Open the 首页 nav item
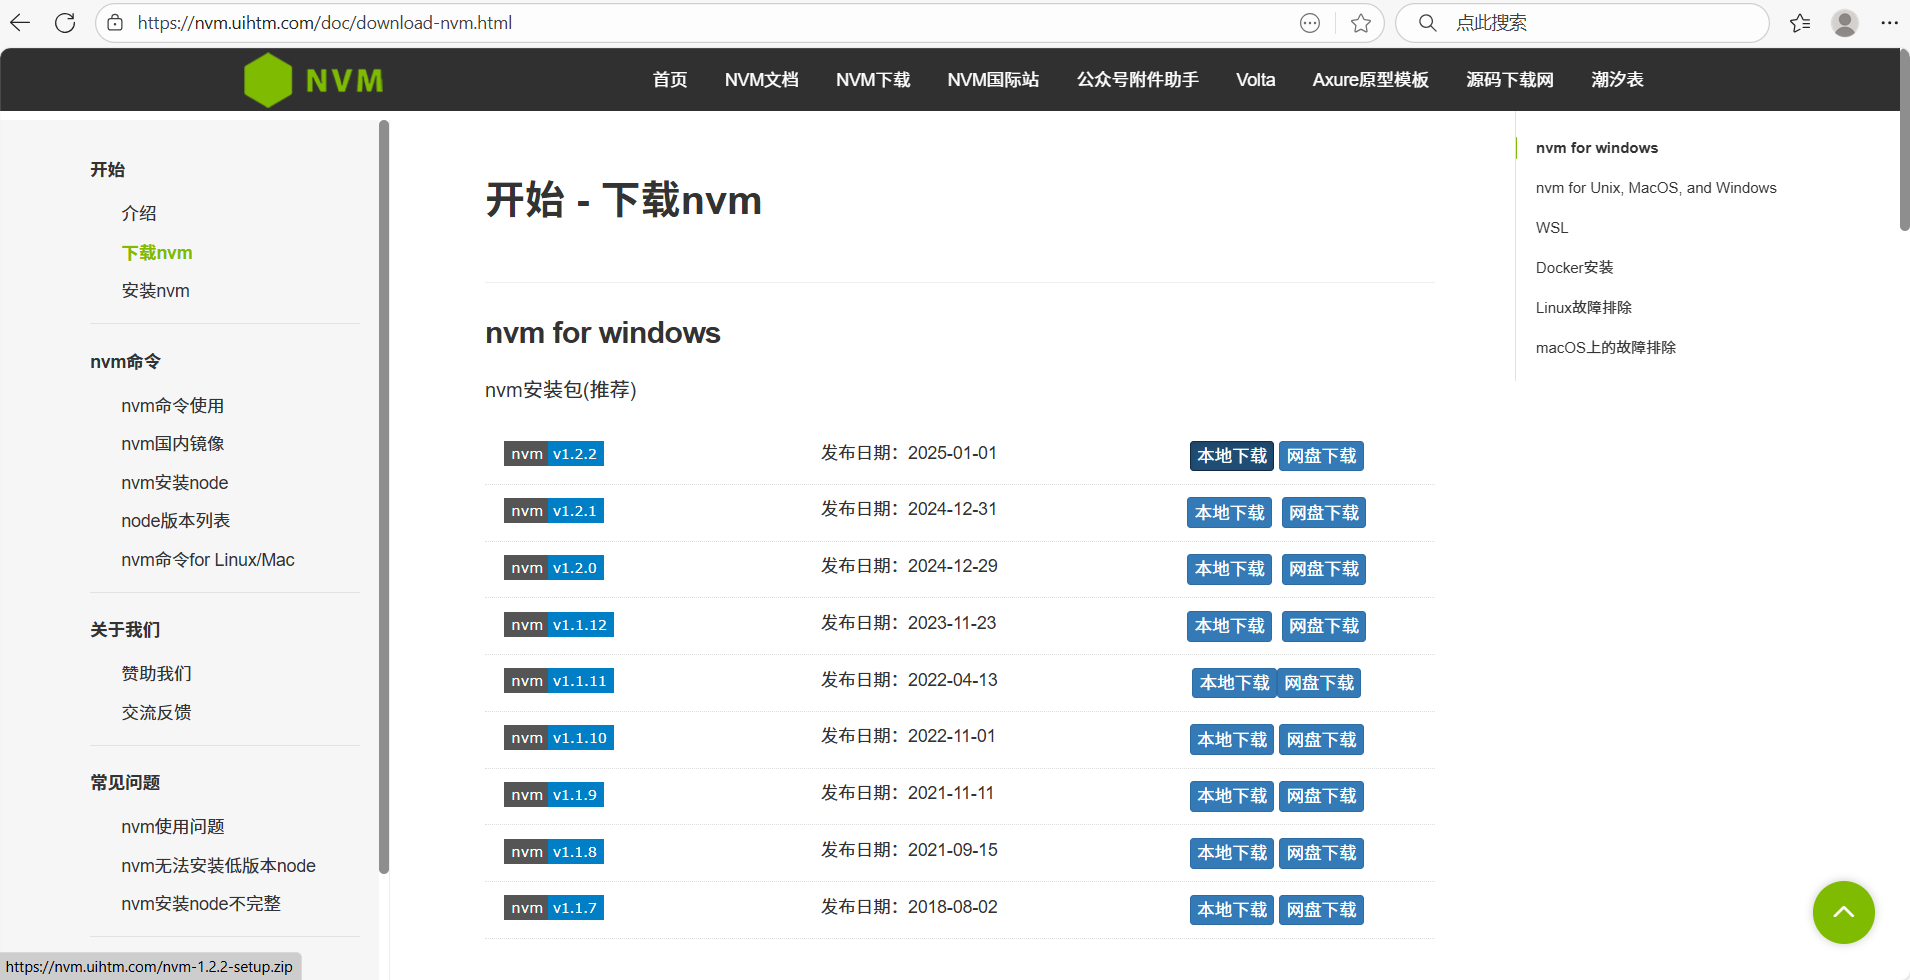The height and width of the screenshot is (980, 1910). pos(670,80)
